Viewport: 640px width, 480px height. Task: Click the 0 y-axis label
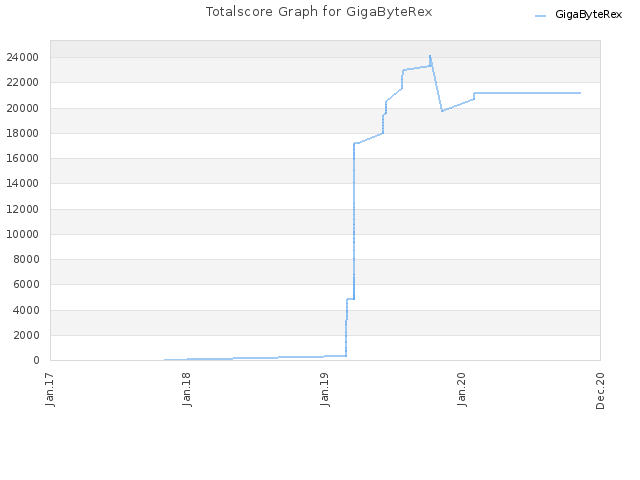(36, 360)
